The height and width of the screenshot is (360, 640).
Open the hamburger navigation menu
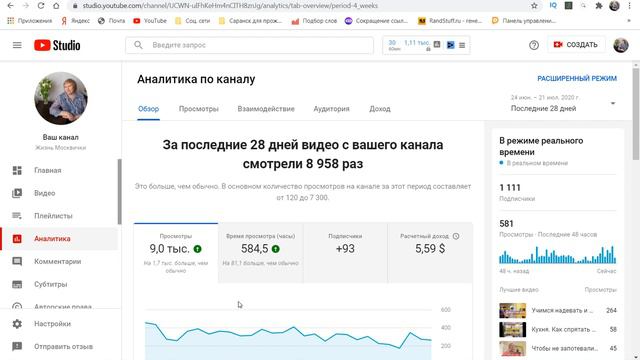pyautogui.click(x=17, y=45)
